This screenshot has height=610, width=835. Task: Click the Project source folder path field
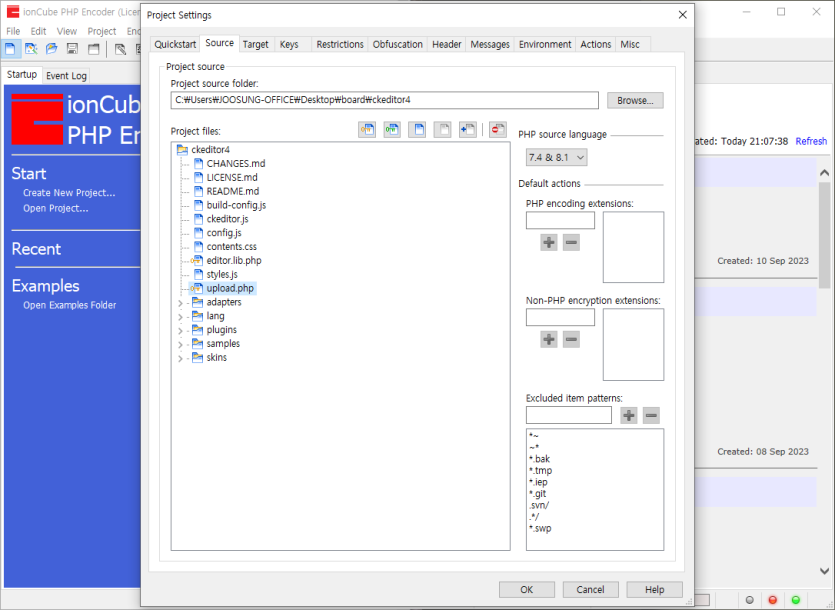384,100
